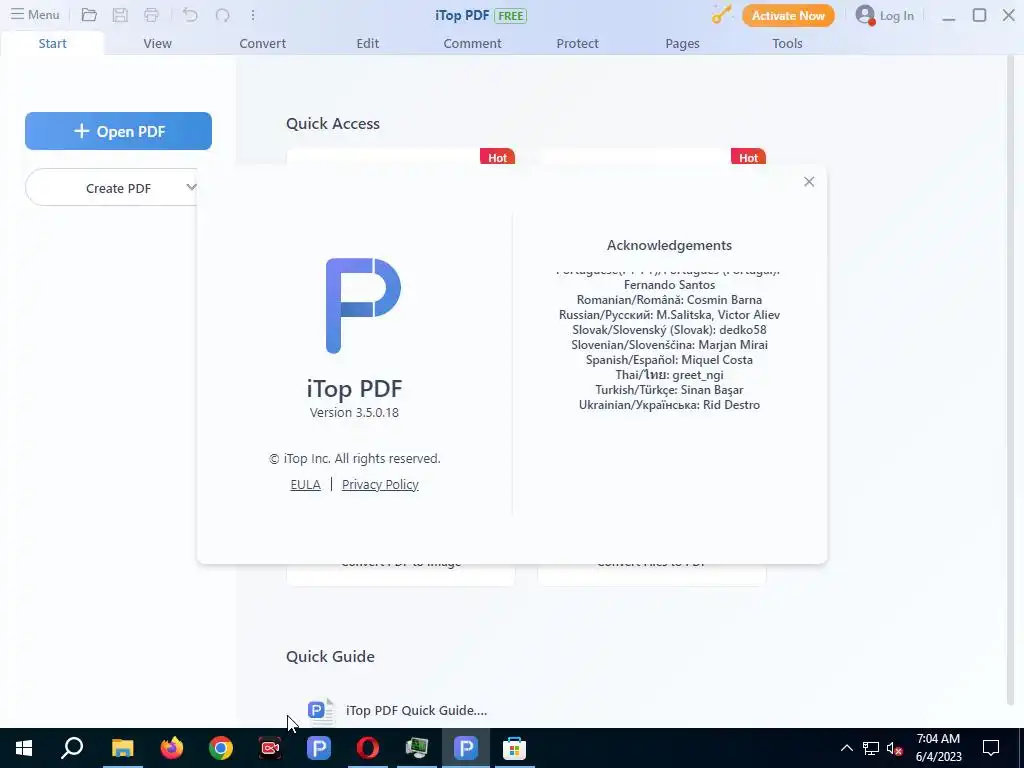Screen dimensions: 1024x768
Task: Click the active iTop PDF taskbar icon
Action: 466,748
